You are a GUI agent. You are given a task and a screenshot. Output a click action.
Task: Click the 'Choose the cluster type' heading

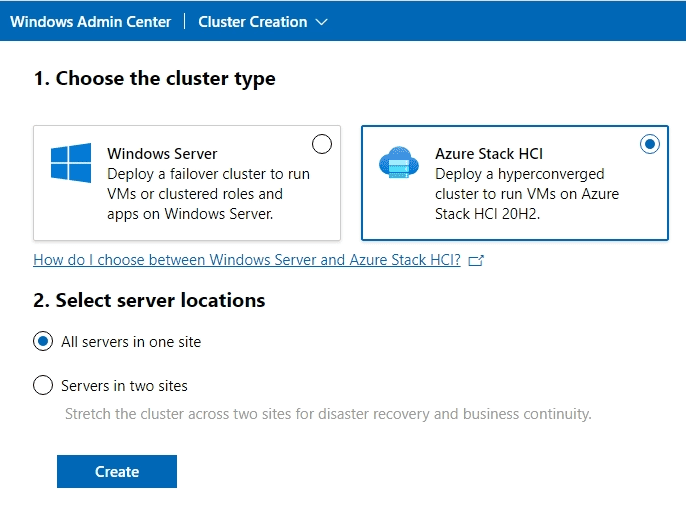point(154,78)
